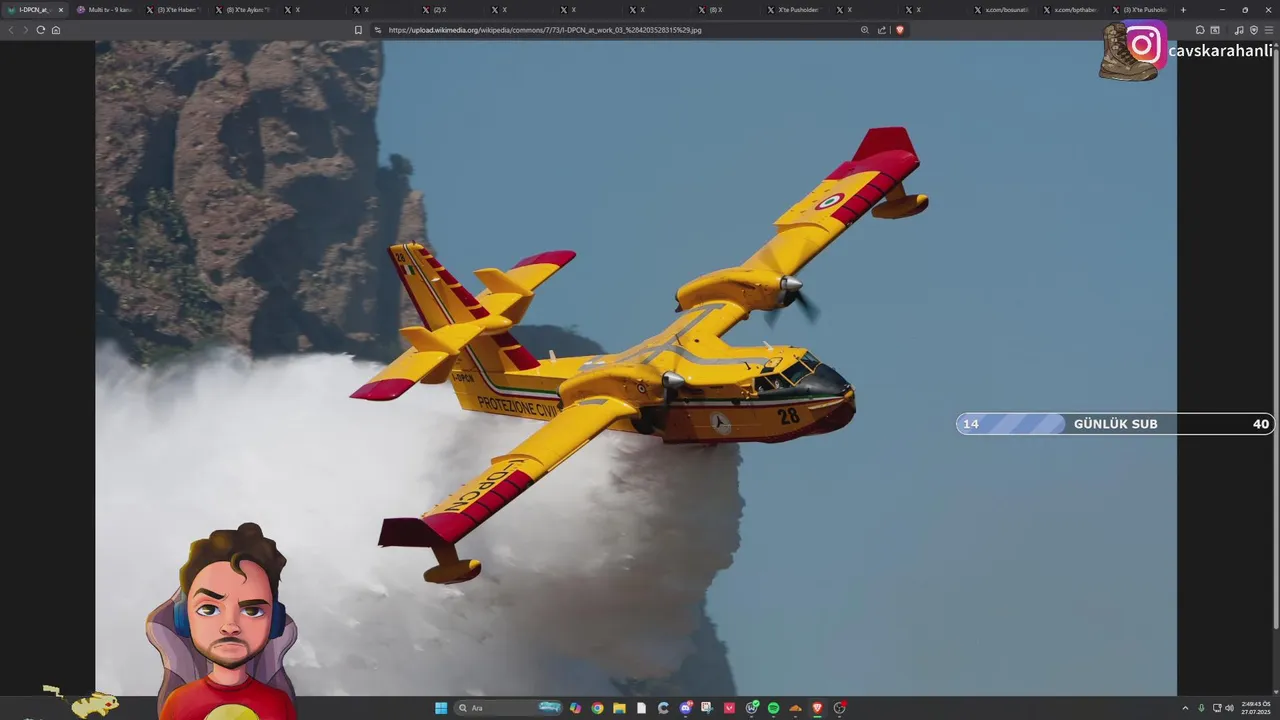Open volume control in system tray
This screenshot has width=1280, height=720.
[x=1229, y=708]
